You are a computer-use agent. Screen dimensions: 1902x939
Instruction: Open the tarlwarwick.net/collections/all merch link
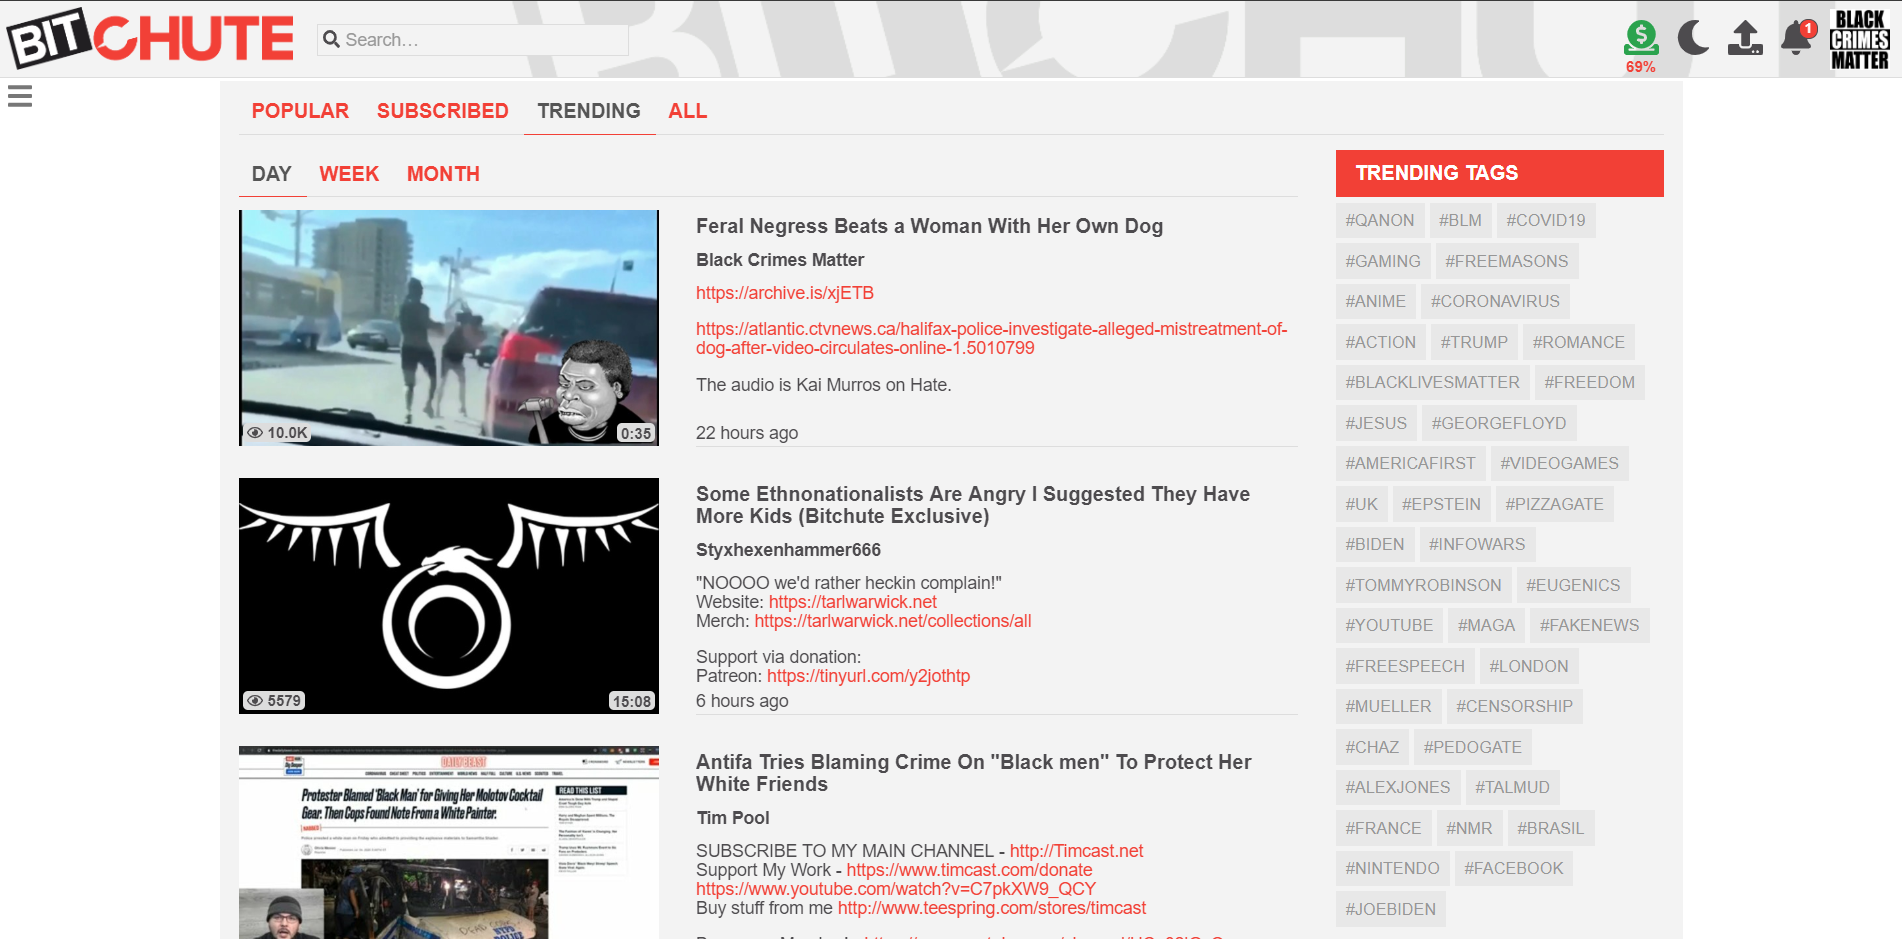[x=893, y=621]
